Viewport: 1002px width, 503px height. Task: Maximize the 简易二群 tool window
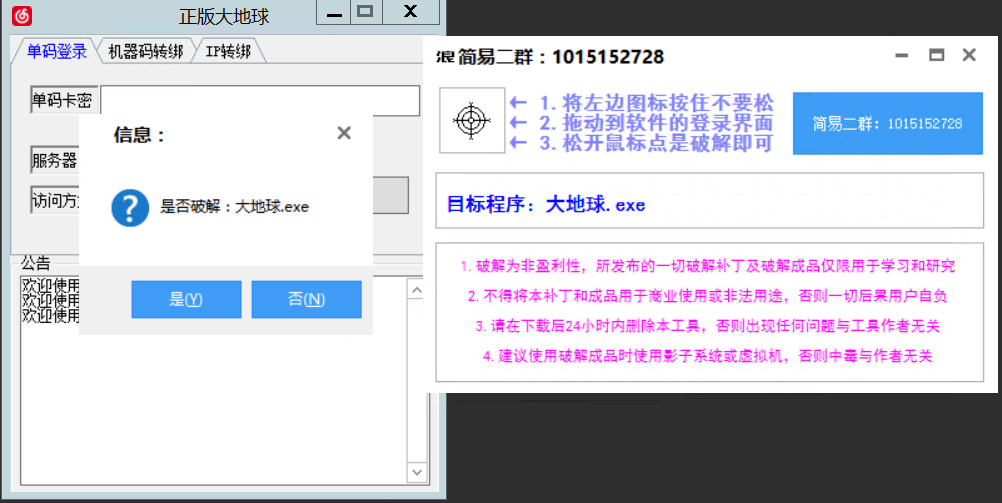936,56
